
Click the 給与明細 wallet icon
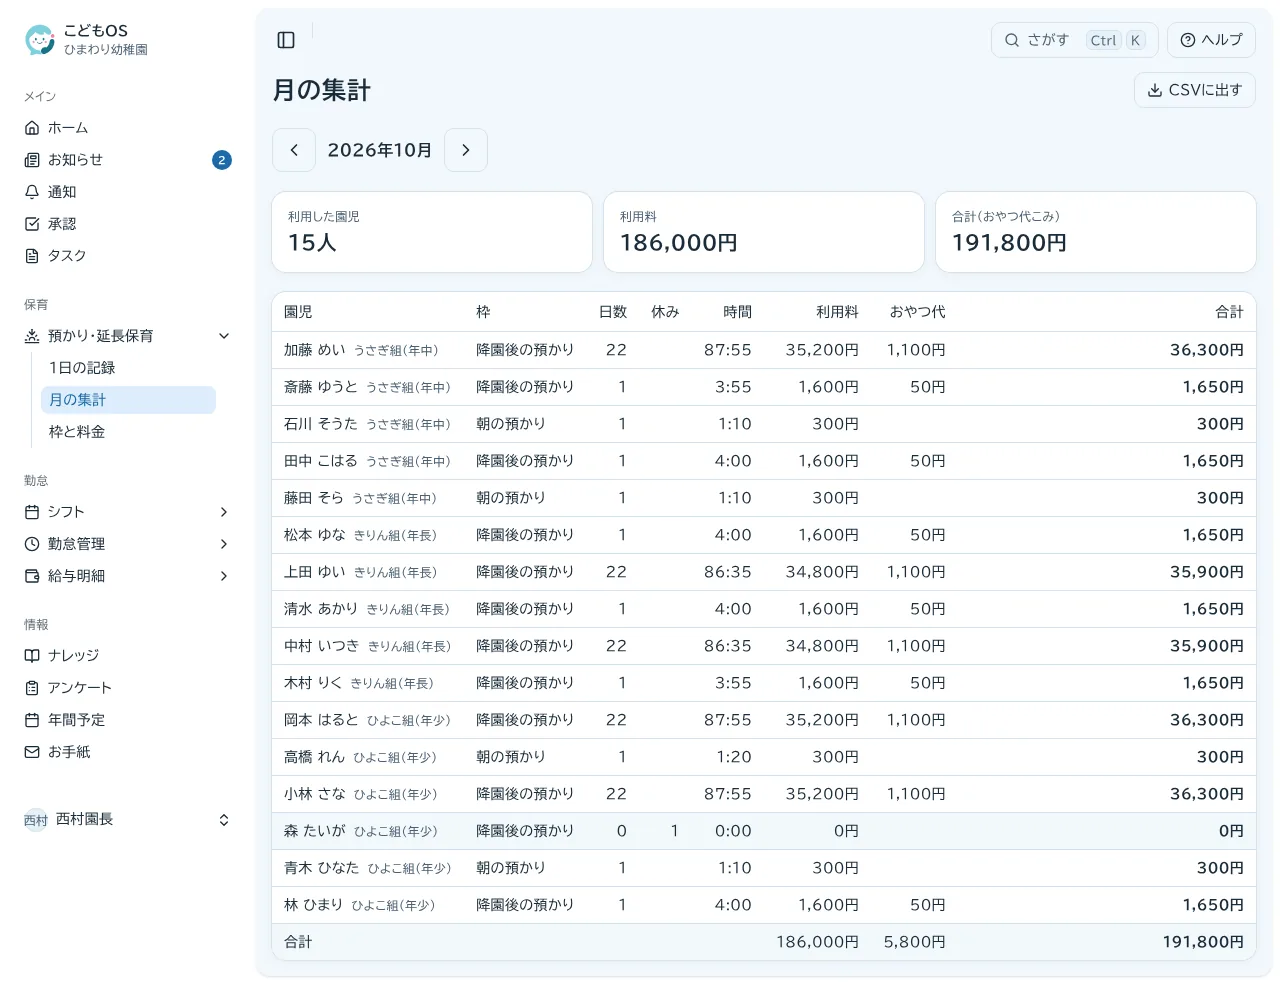[x=32, y=576]
